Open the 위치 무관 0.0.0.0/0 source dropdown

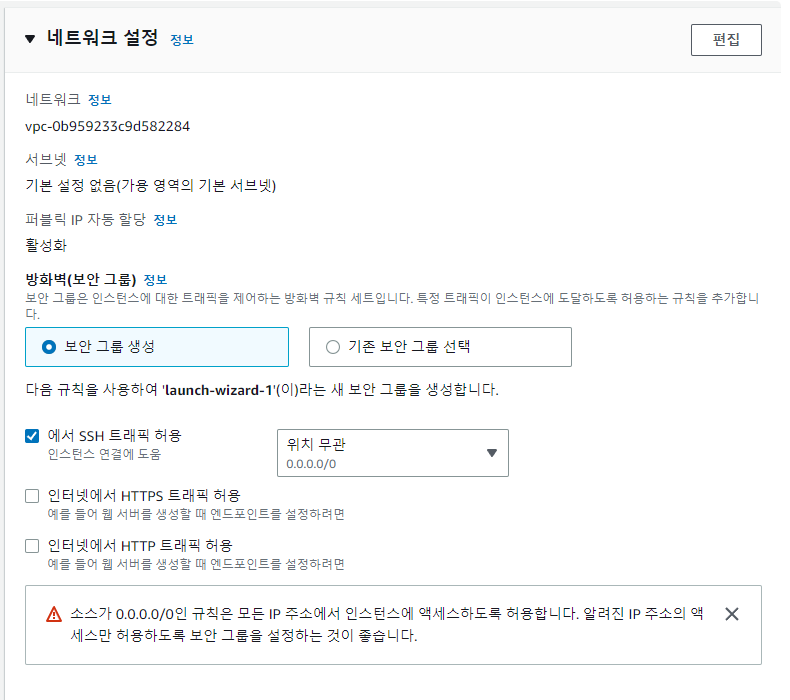(393, 453)
